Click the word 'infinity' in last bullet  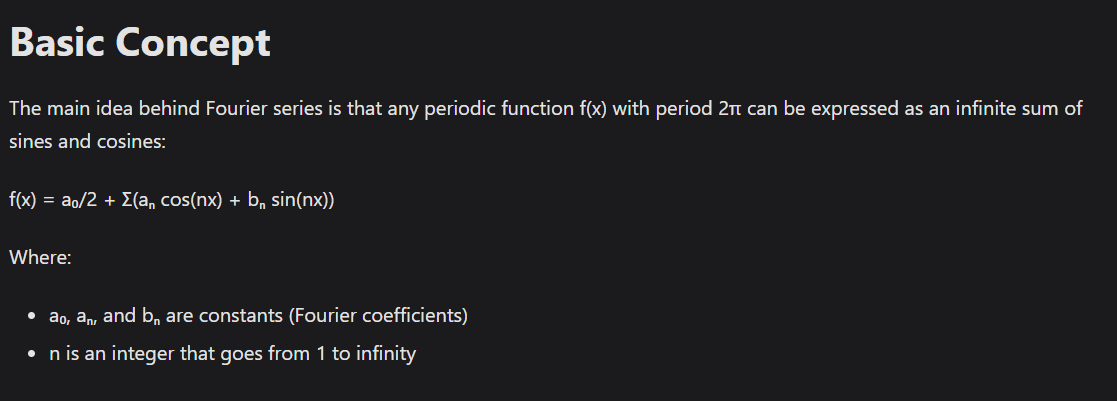(x=382, y=353)
